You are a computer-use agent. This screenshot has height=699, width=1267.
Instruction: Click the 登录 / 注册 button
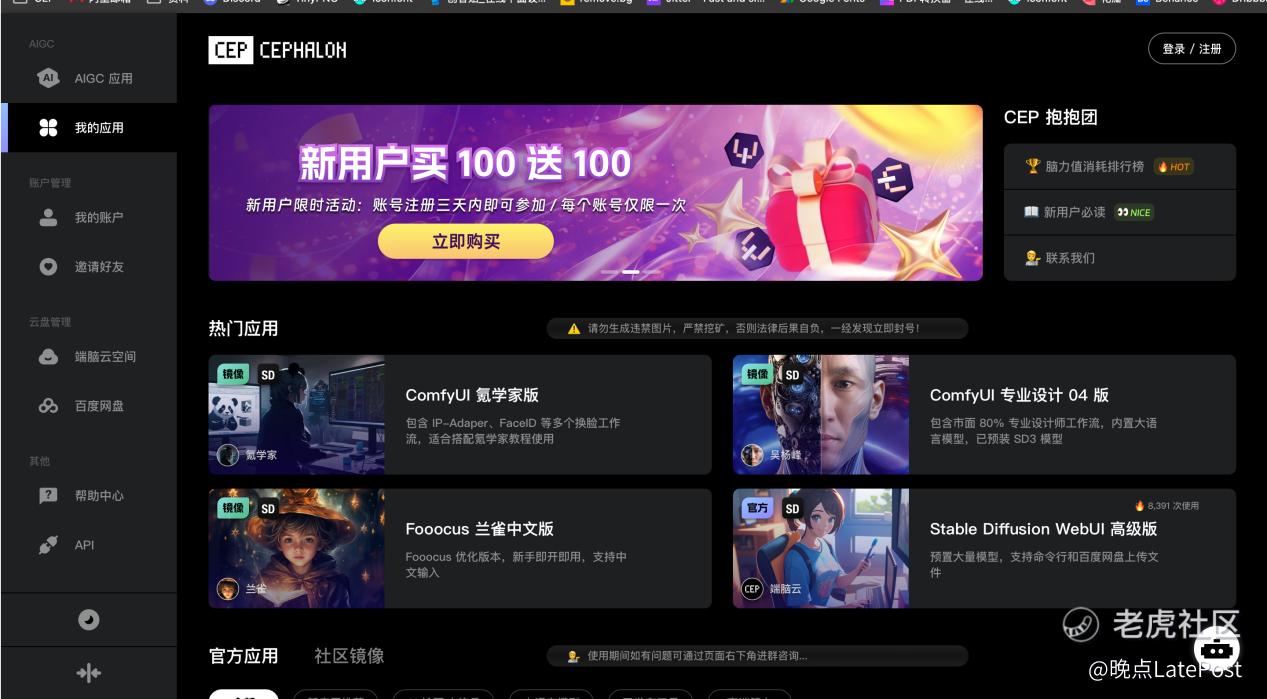pyautogui.click(x=1192, y=49)
